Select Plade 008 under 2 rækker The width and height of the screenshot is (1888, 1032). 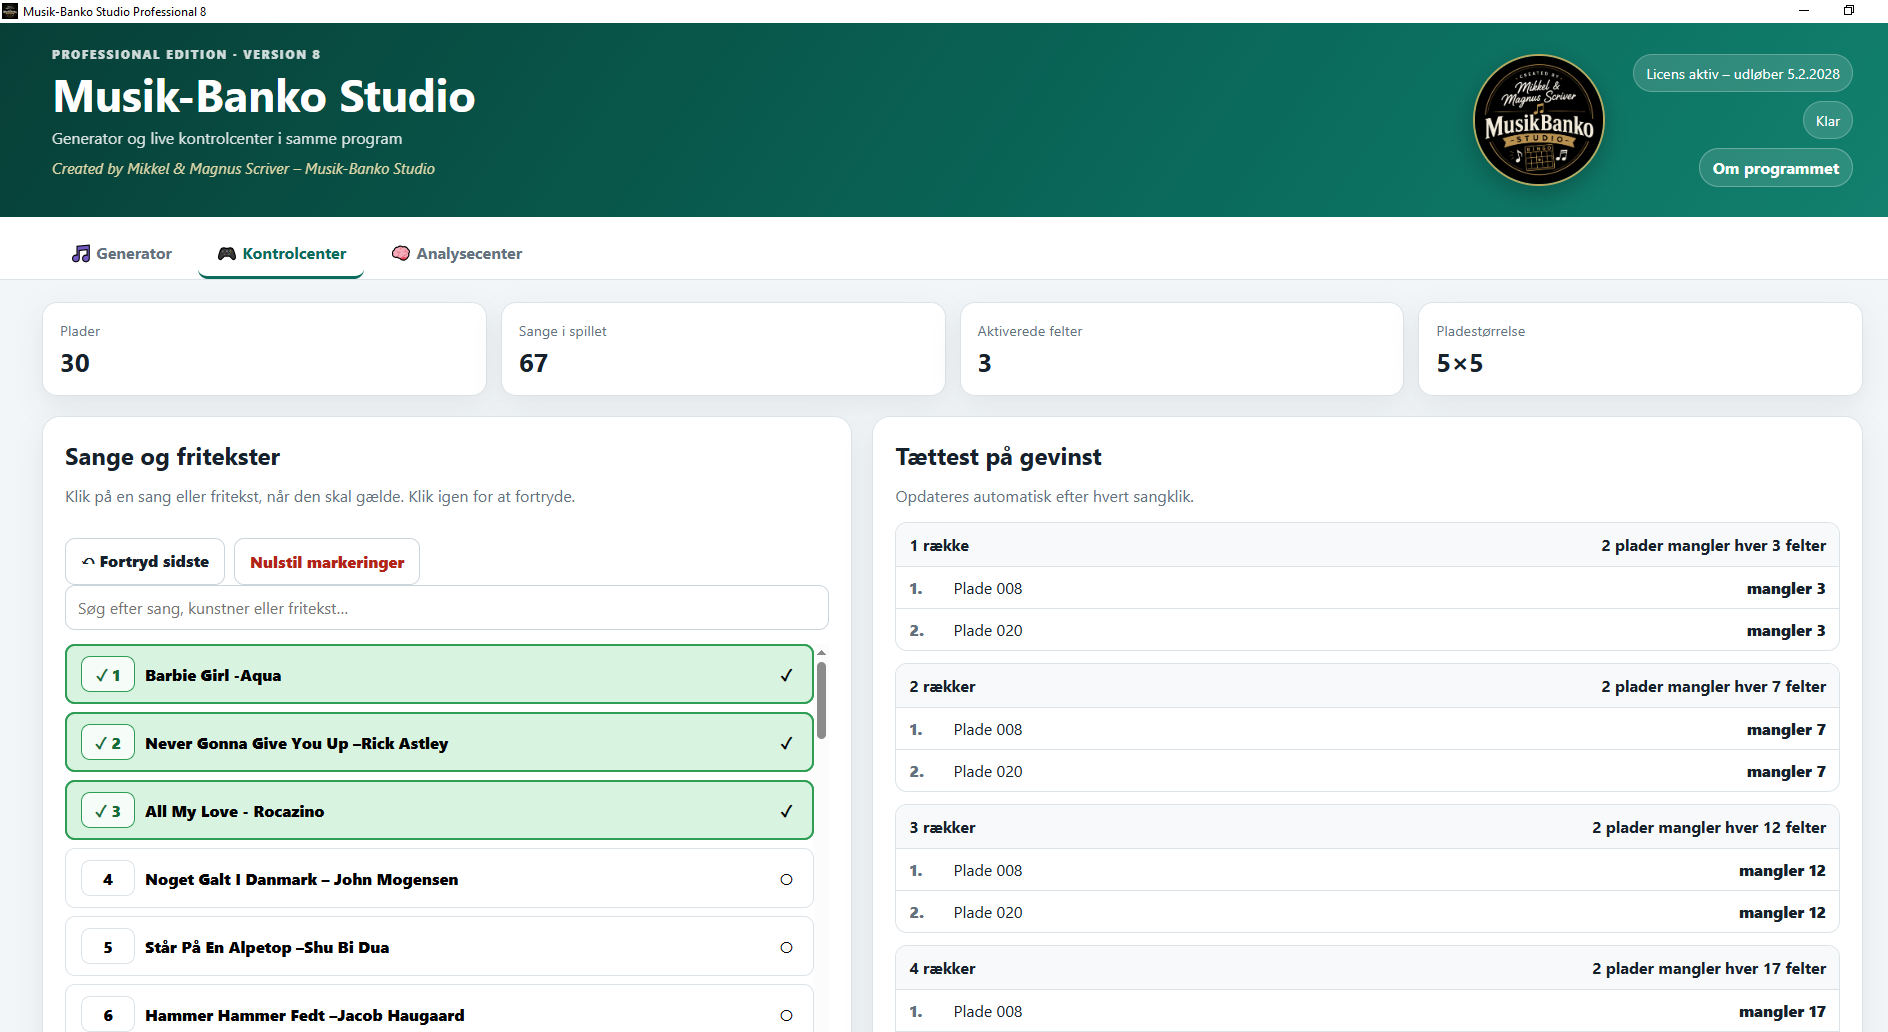pyautogui.click(x=1367, y=729)
